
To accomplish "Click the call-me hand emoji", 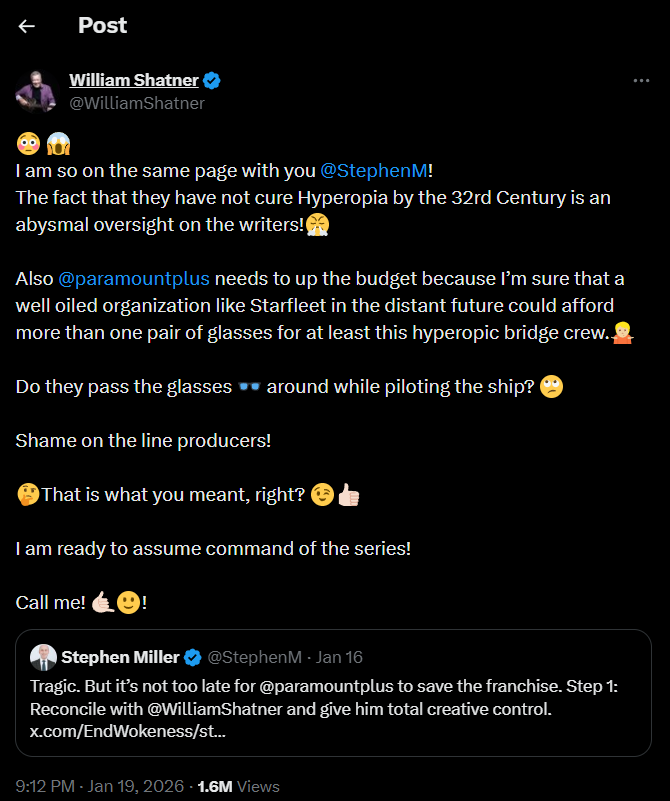I will (x=100, y=603).
